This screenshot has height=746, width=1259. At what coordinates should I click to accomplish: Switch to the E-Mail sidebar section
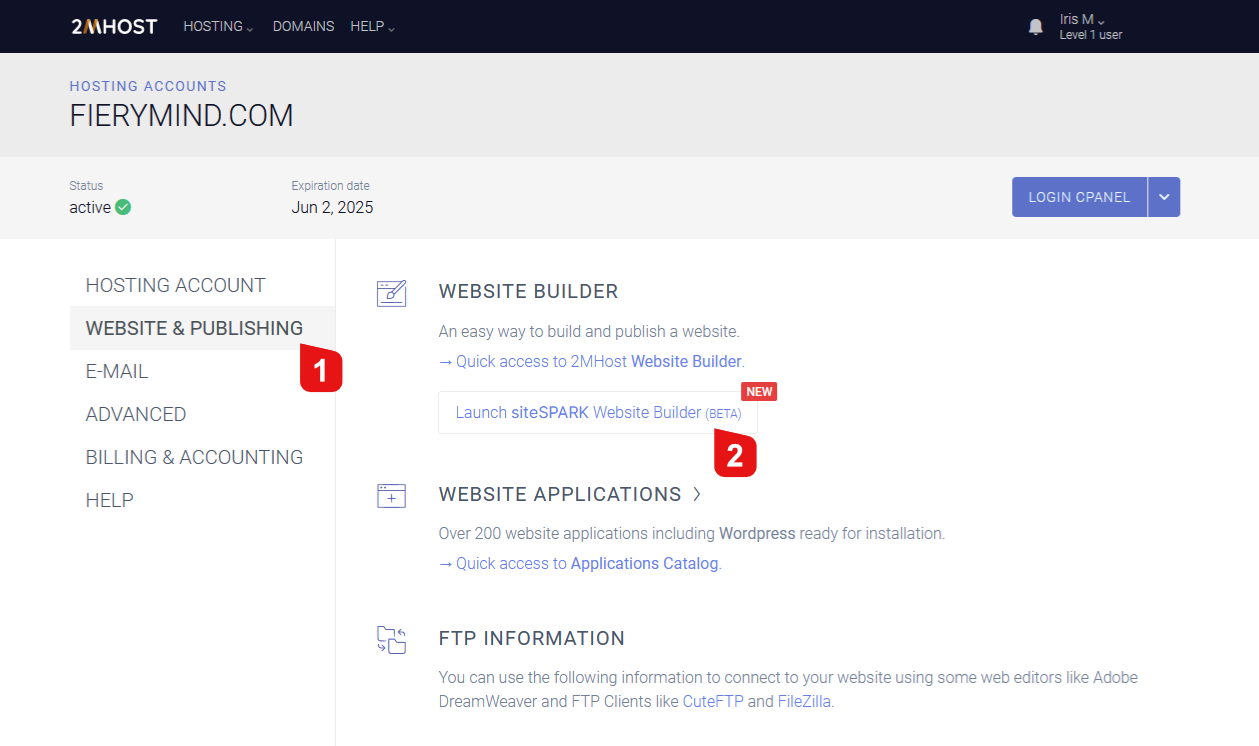tap(117, 371)
